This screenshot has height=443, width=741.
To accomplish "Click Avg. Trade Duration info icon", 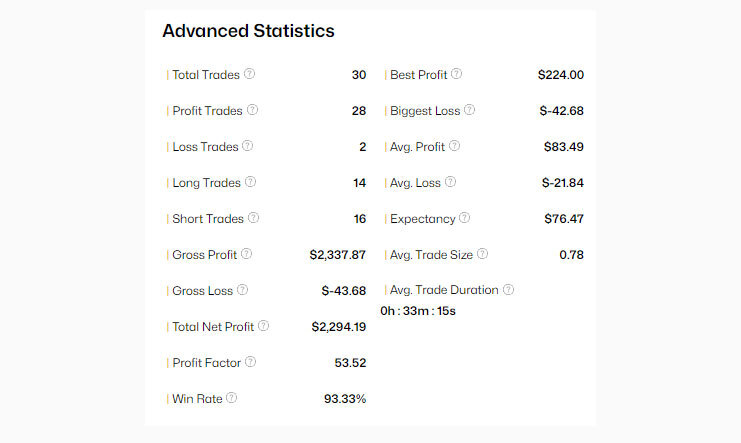I will tap(508, 290).
